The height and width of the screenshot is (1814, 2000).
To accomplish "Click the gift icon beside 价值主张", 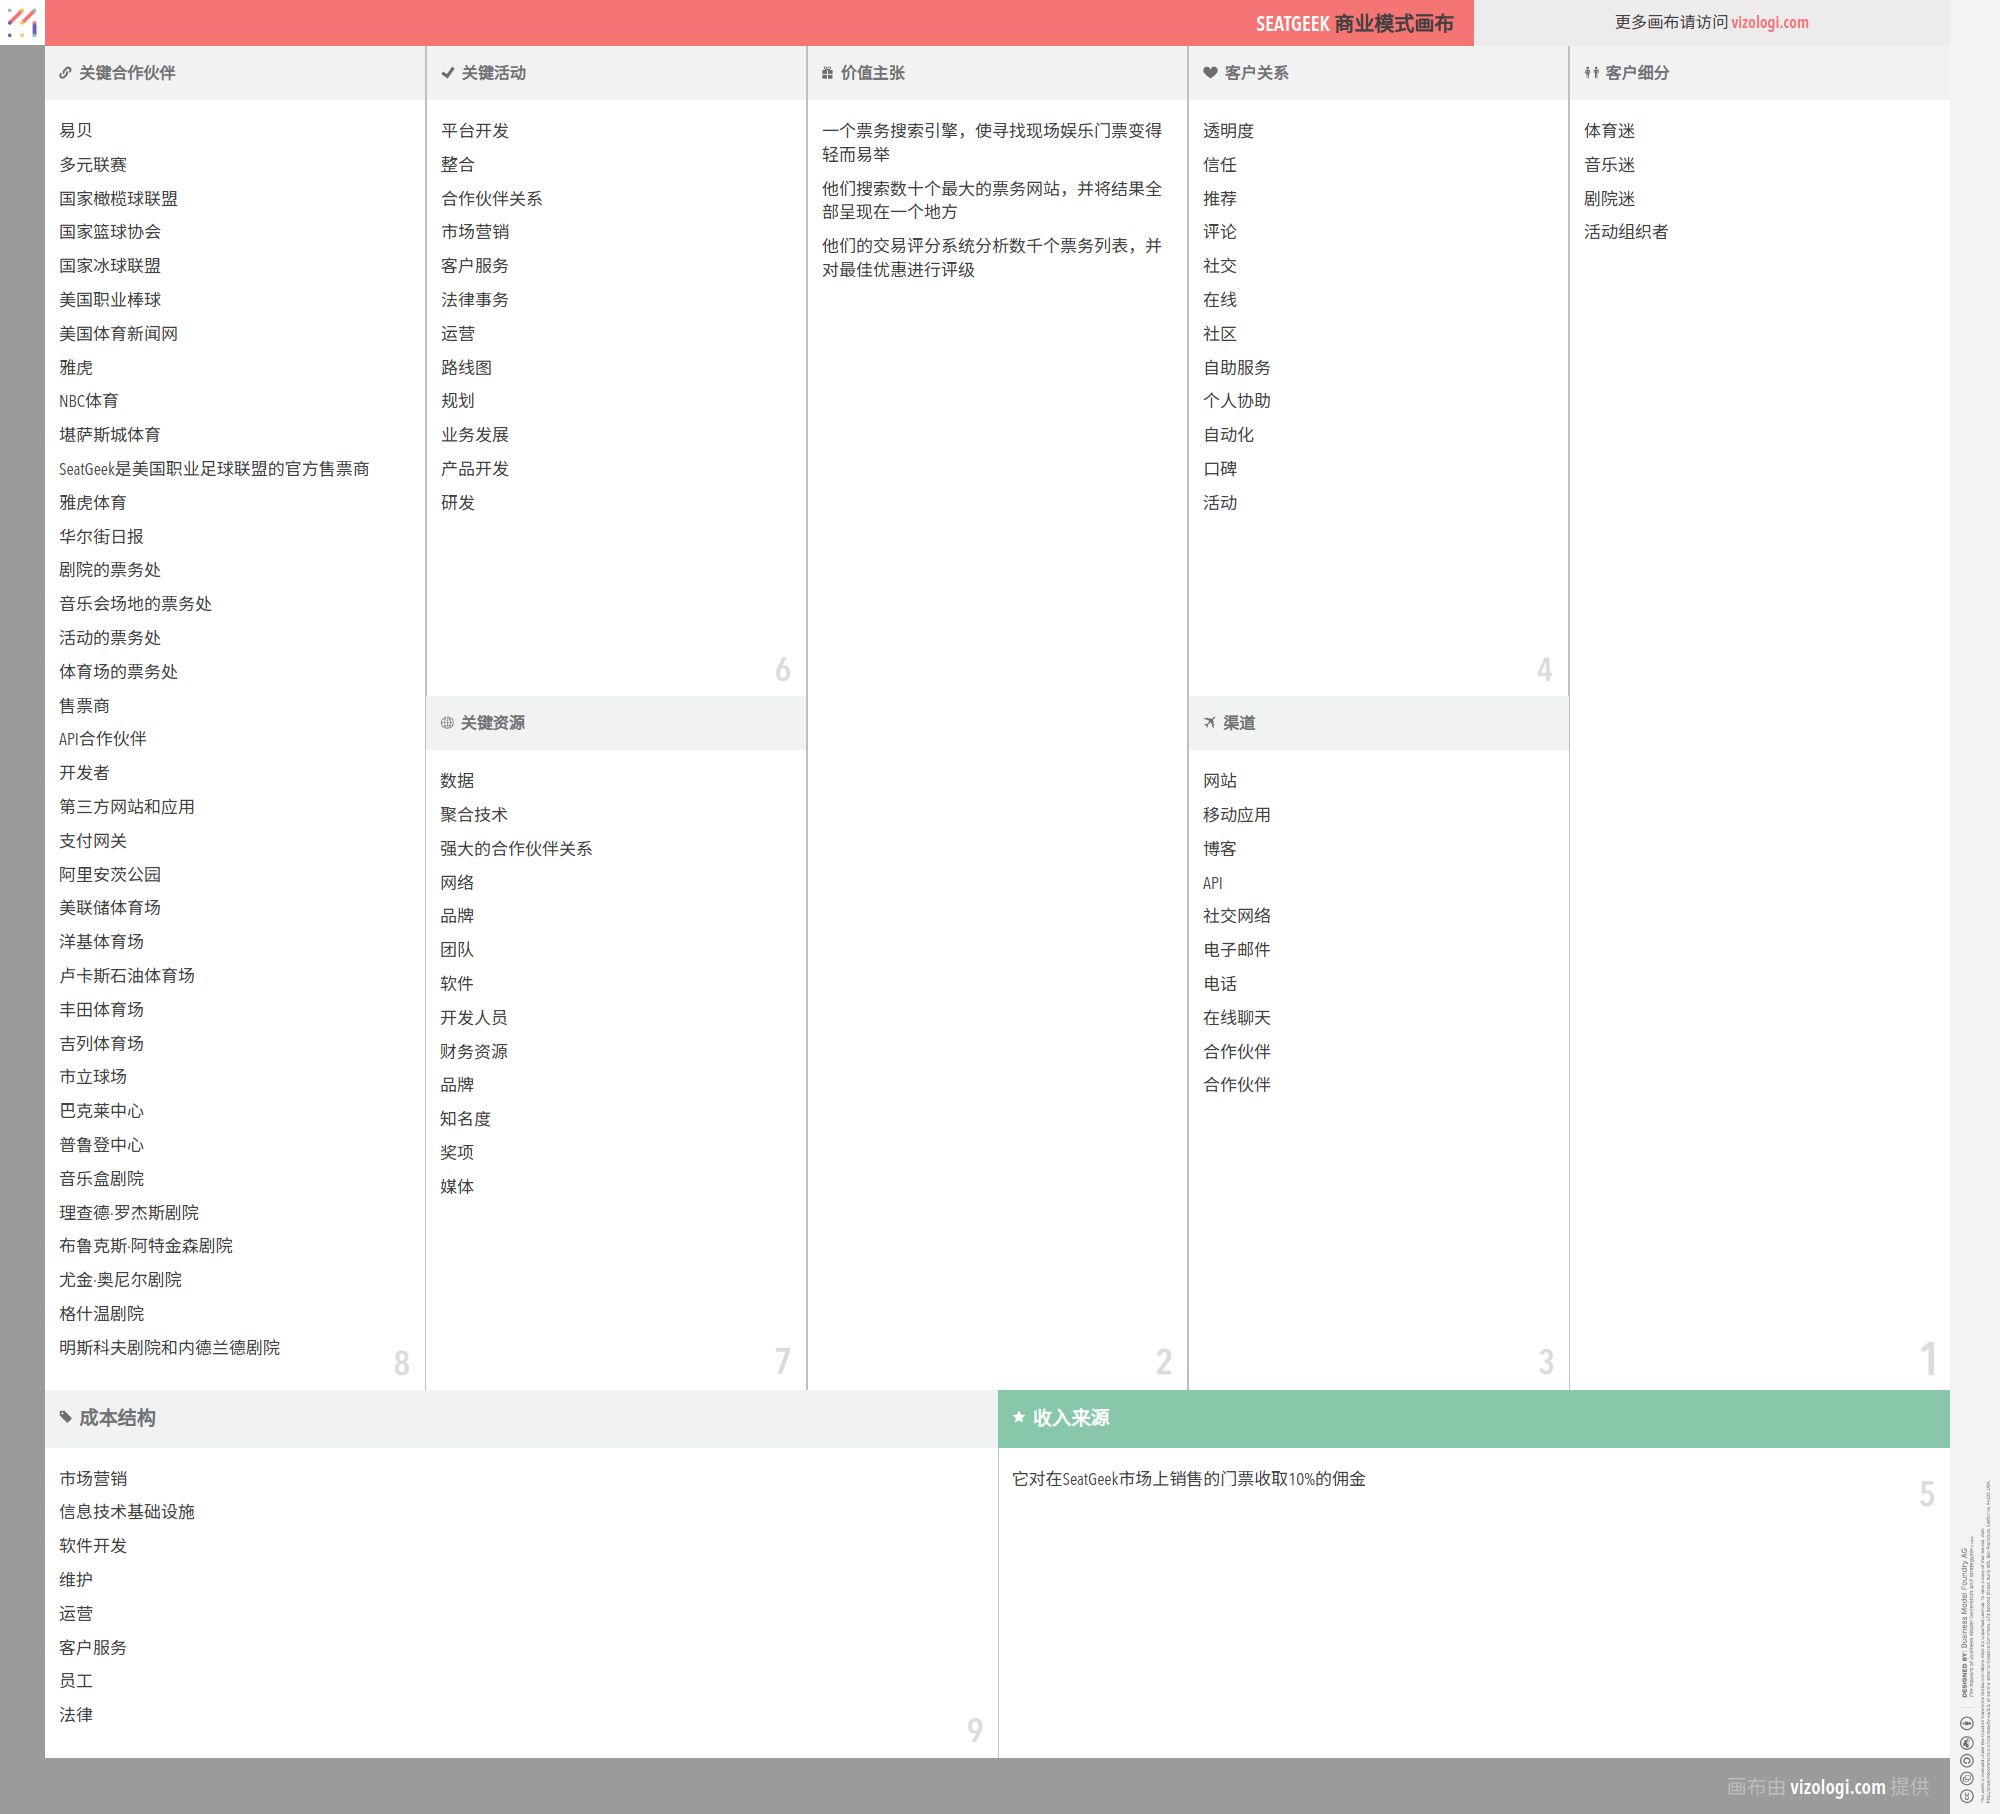I will (x=827, y=73).
